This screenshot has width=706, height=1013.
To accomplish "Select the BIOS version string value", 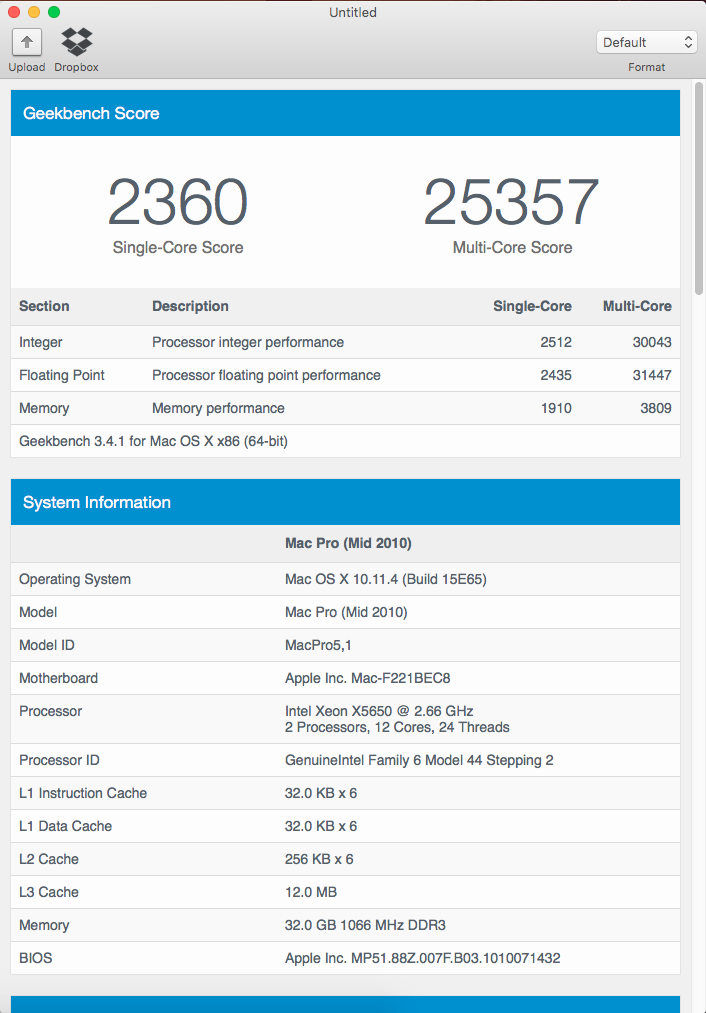I will coord(422,958).
